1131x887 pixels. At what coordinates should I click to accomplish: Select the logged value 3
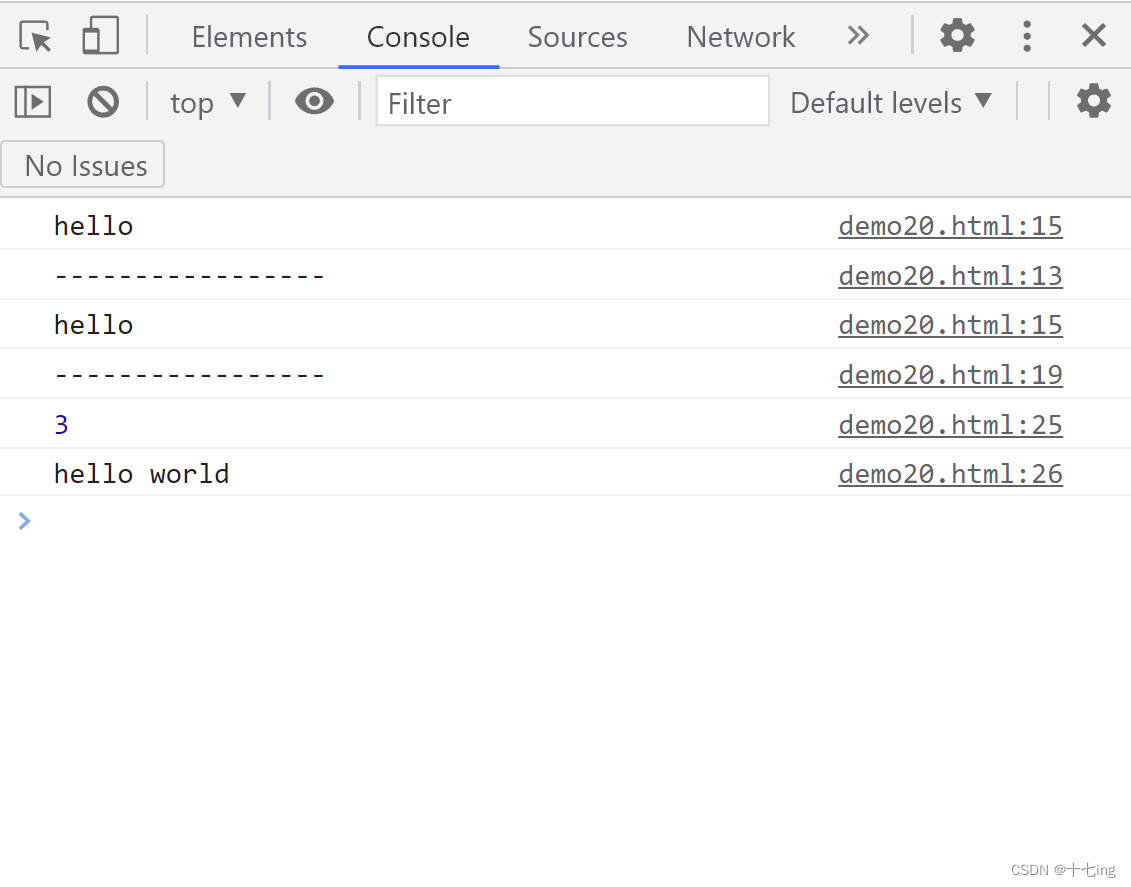click(x=61, y=425)
